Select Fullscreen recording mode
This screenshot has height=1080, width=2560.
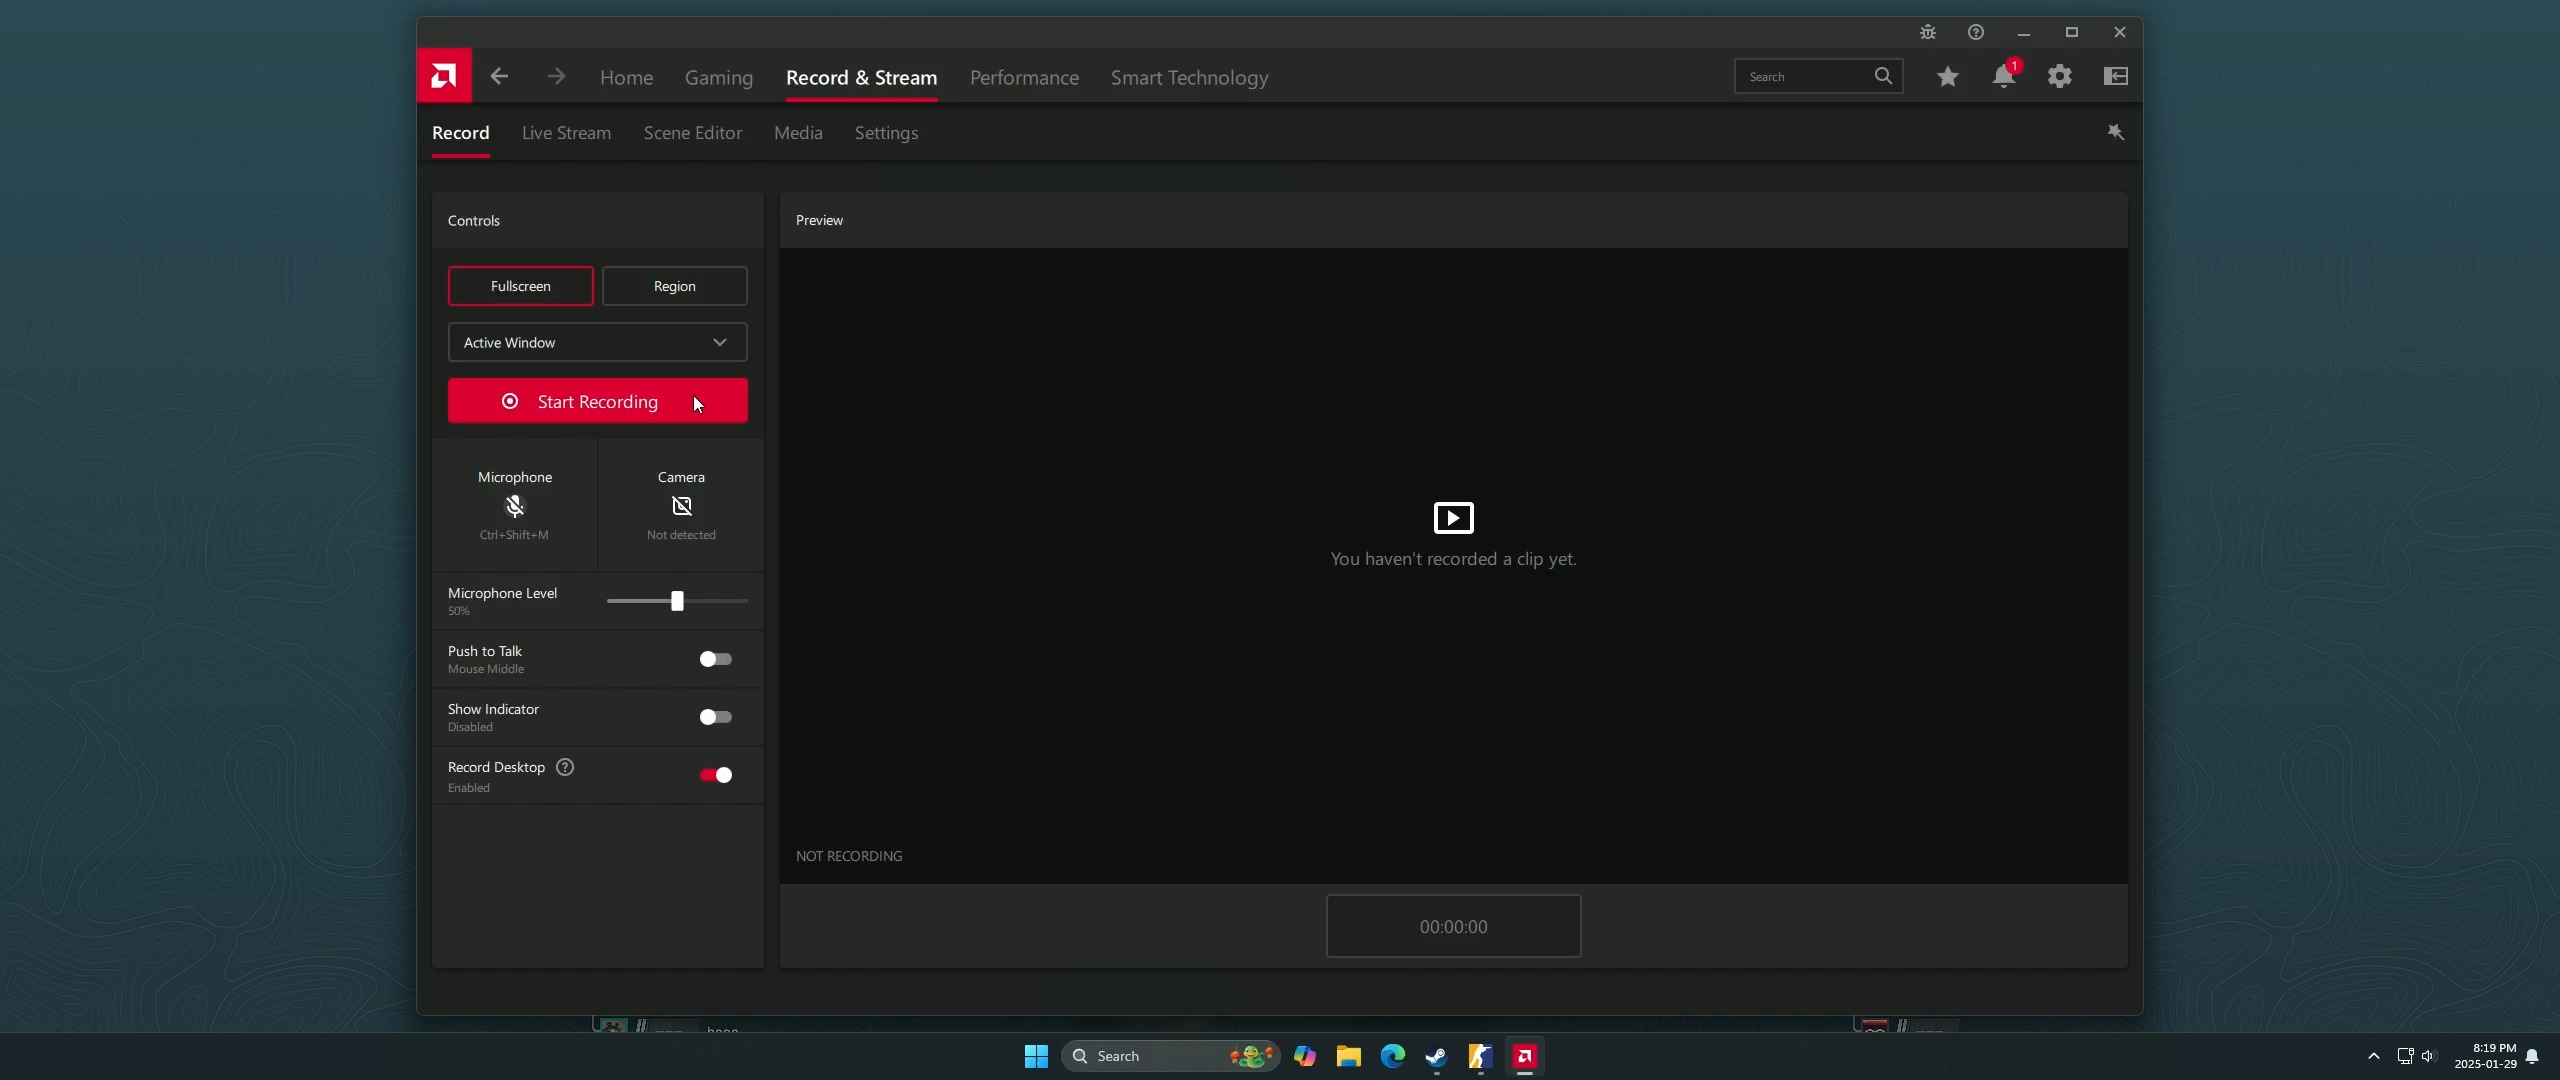pos(520,286)
